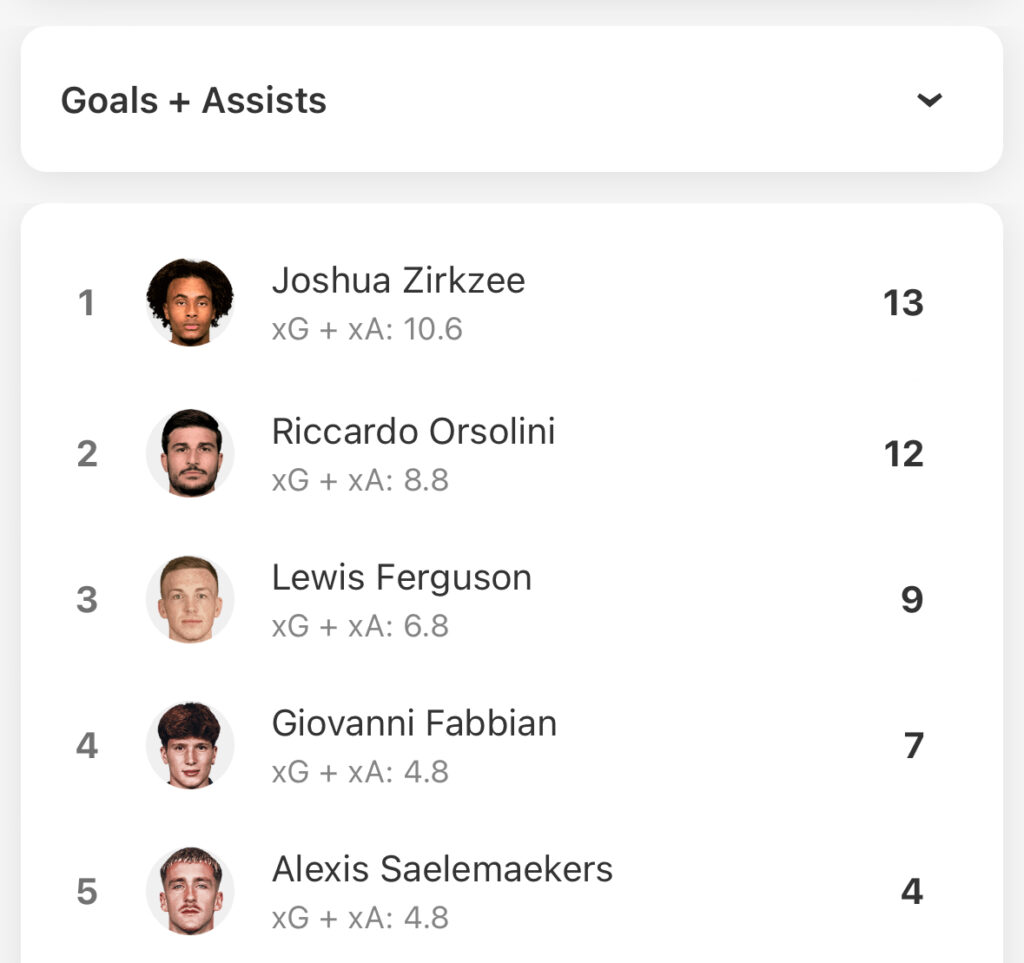Screen dimensions: 1024x963
Task: Open Giovanni Fabbian's player profile
Action: 414,723
